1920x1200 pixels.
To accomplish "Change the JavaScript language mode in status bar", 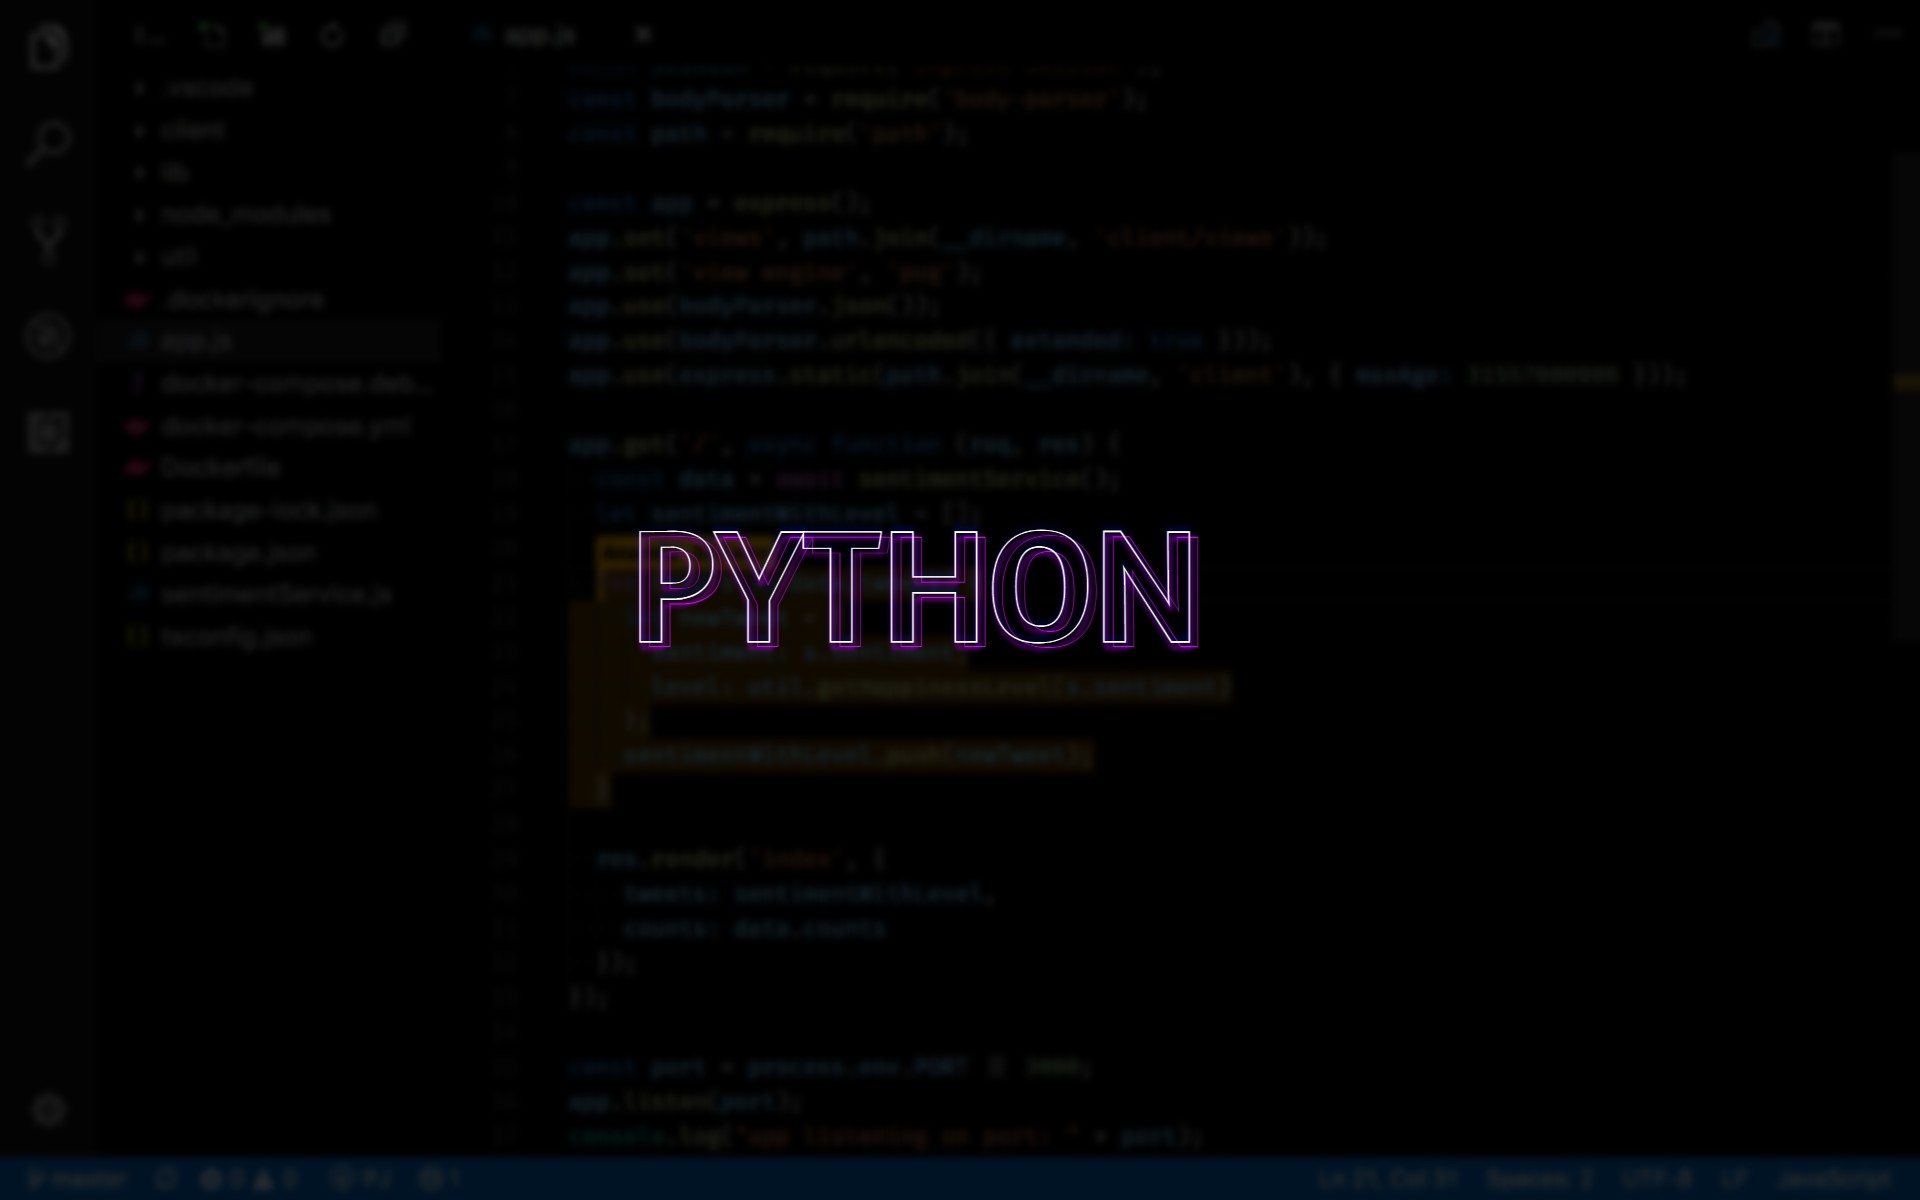I will point(1836,1180).
